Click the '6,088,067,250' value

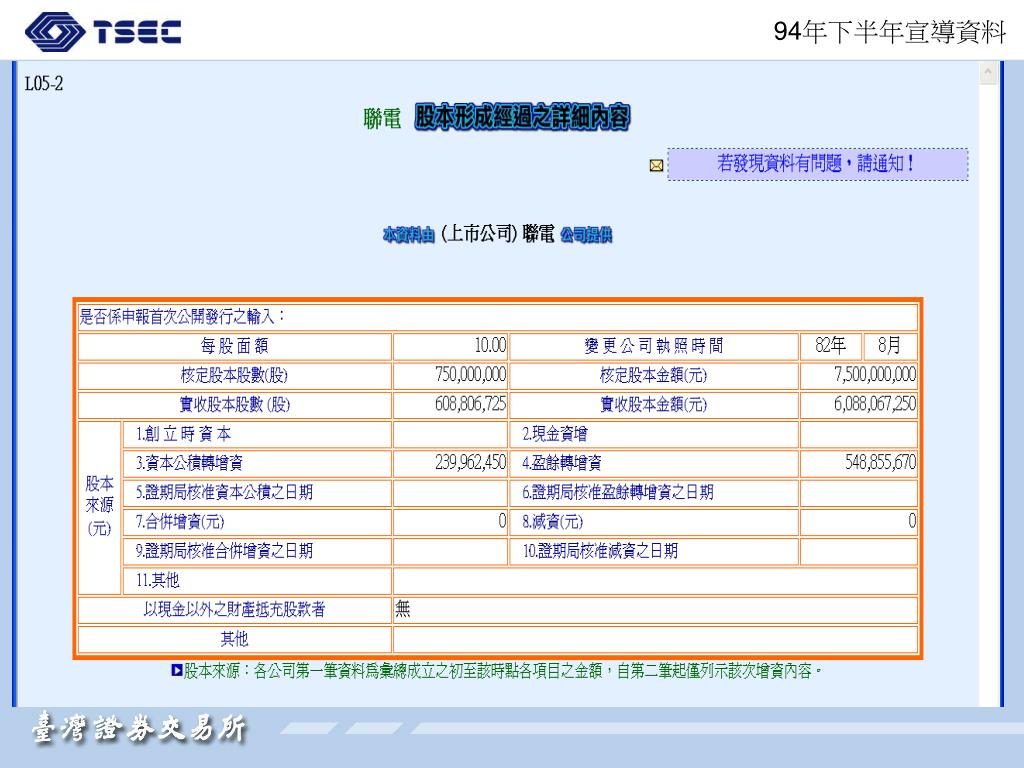click(874, 404)
